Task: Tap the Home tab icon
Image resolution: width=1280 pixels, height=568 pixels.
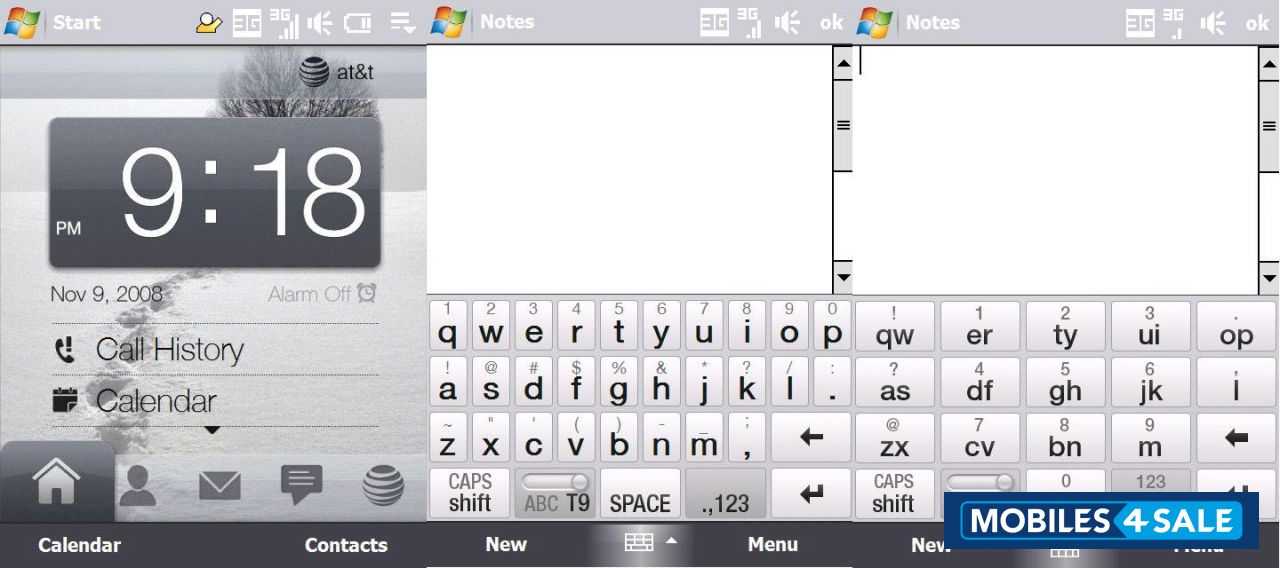Action: point(57,484)
